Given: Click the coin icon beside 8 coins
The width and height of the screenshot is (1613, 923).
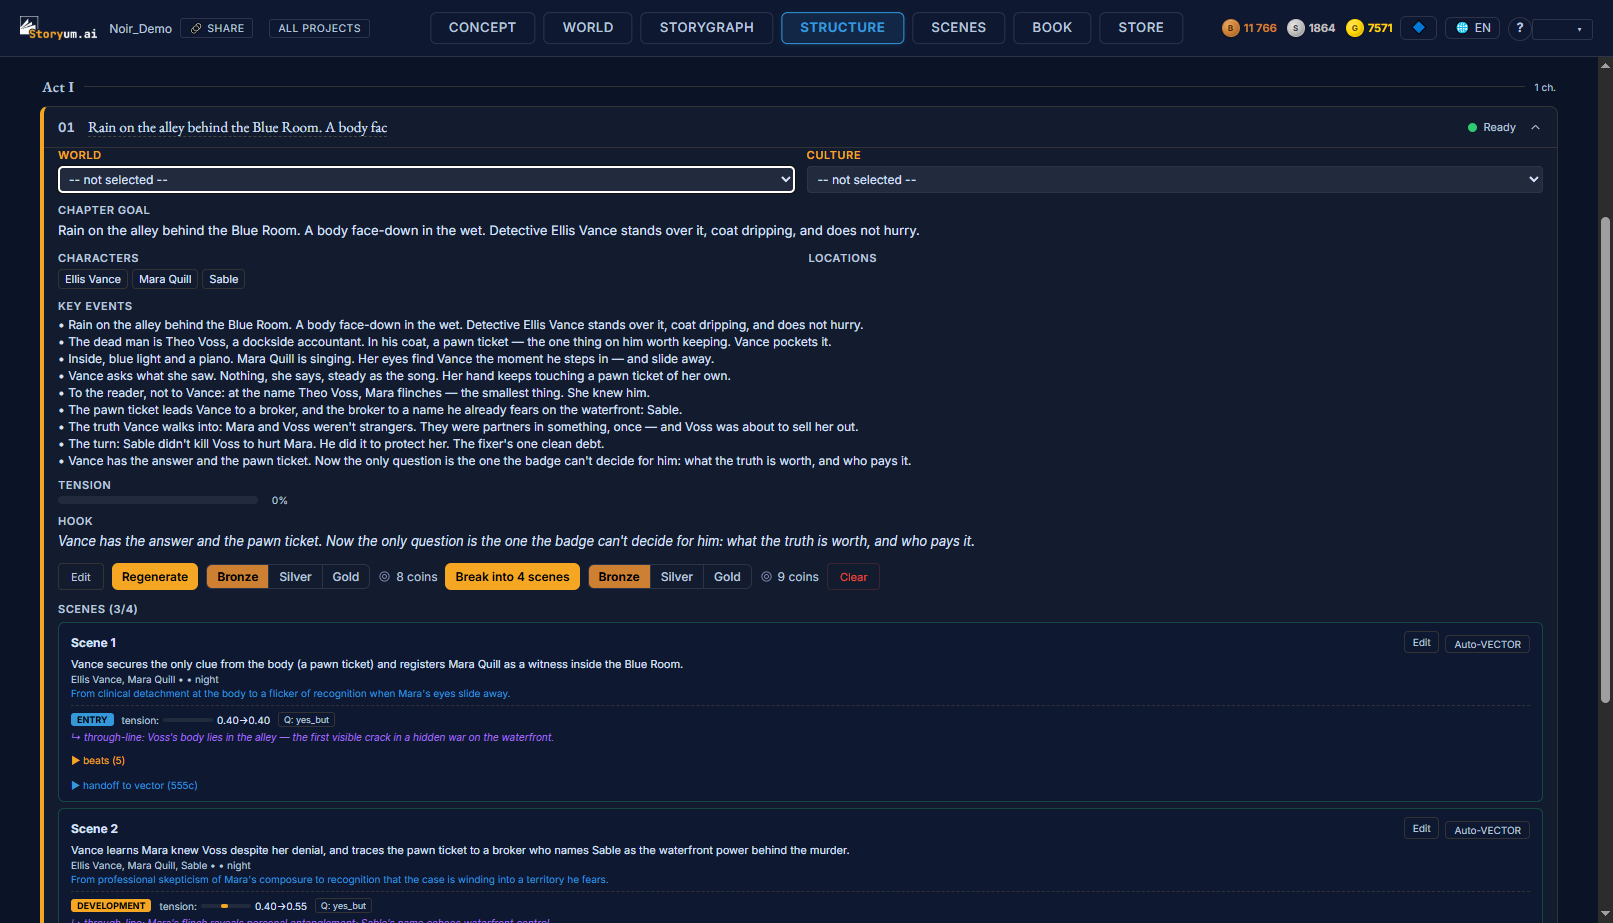Looking at the screenshot, I should [x=384, y=577].
